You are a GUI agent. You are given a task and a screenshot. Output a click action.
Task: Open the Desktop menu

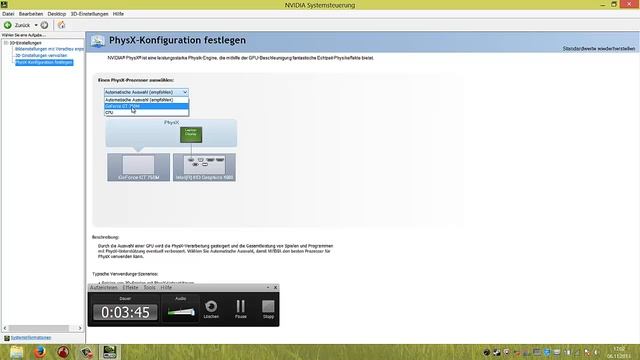(x=57, y=14)
